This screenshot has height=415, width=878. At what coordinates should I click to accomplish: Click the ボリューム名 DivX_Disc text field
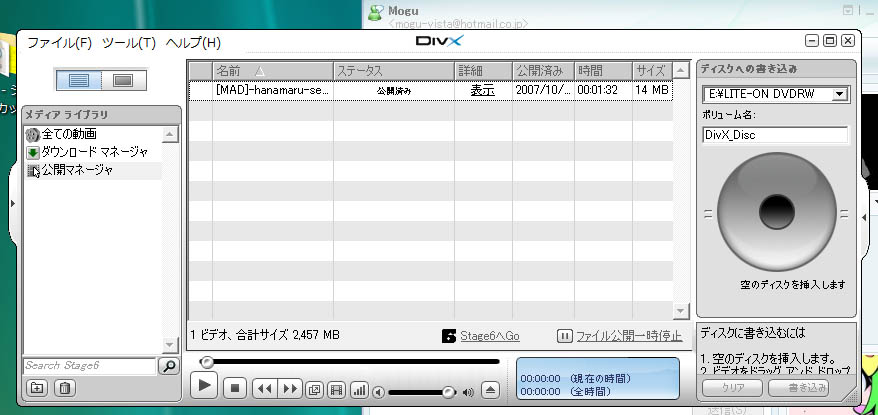(x=776, y=135)
